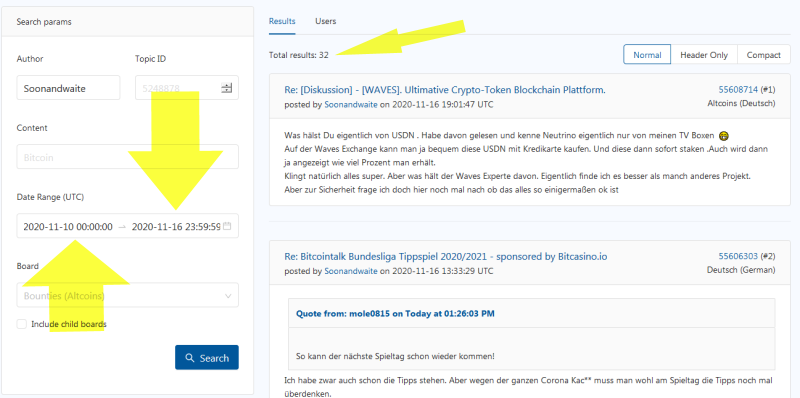The height and width of the screenshot is (398, 800).
Task: Open Soonandwaite author link in first post
Action: pos(351,105)
